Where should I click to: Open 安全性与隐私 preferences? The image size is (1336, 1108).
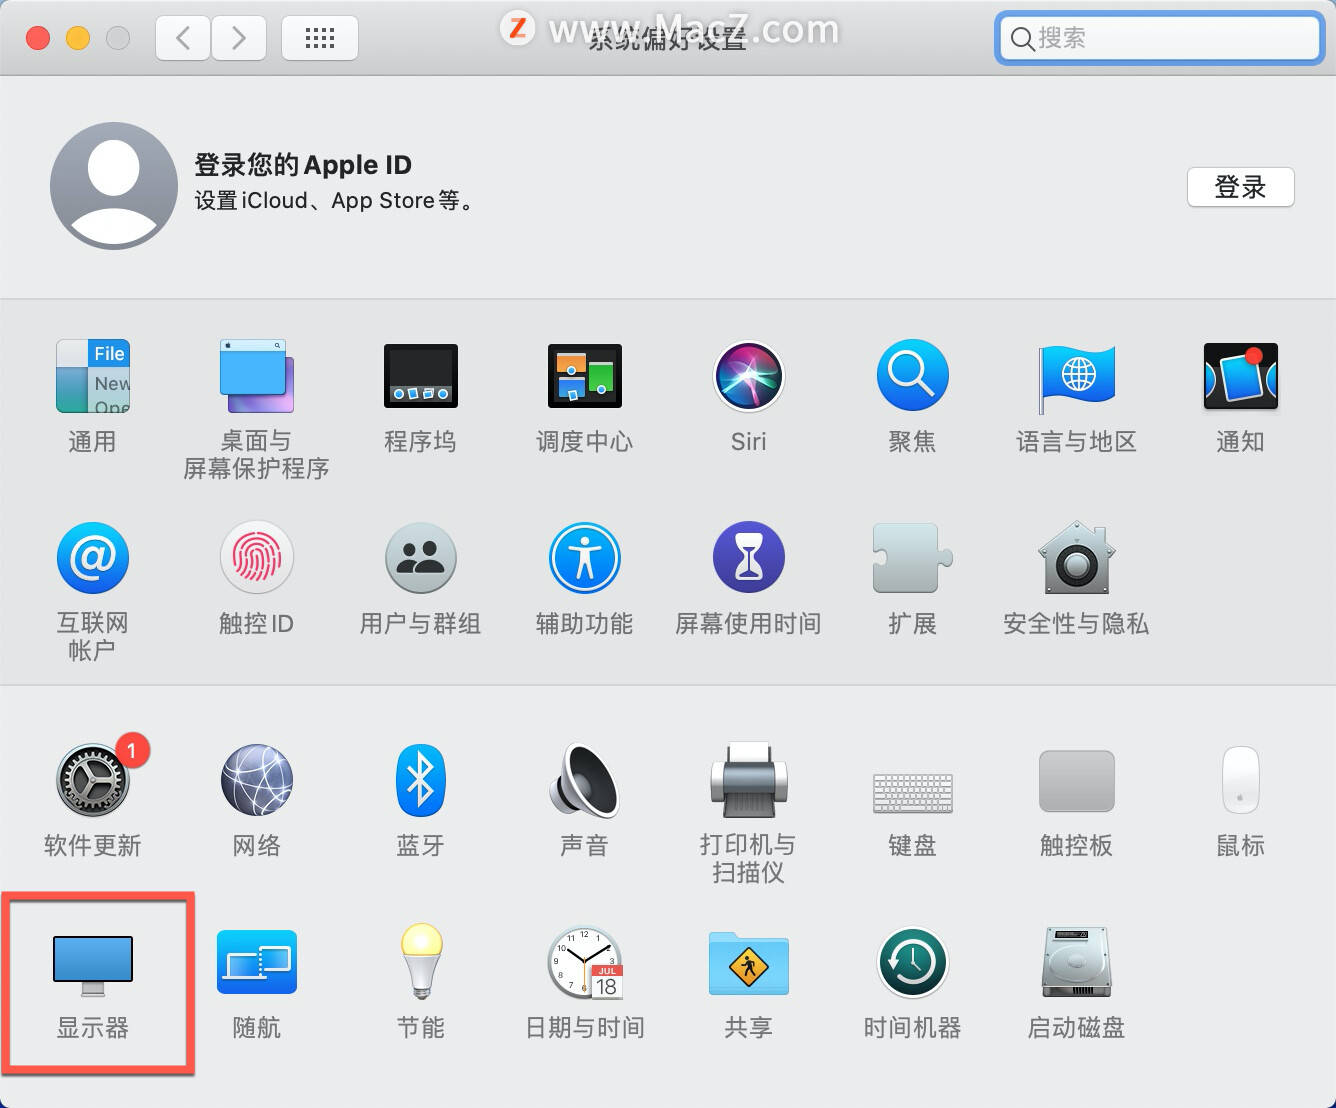click(1076, 558)
